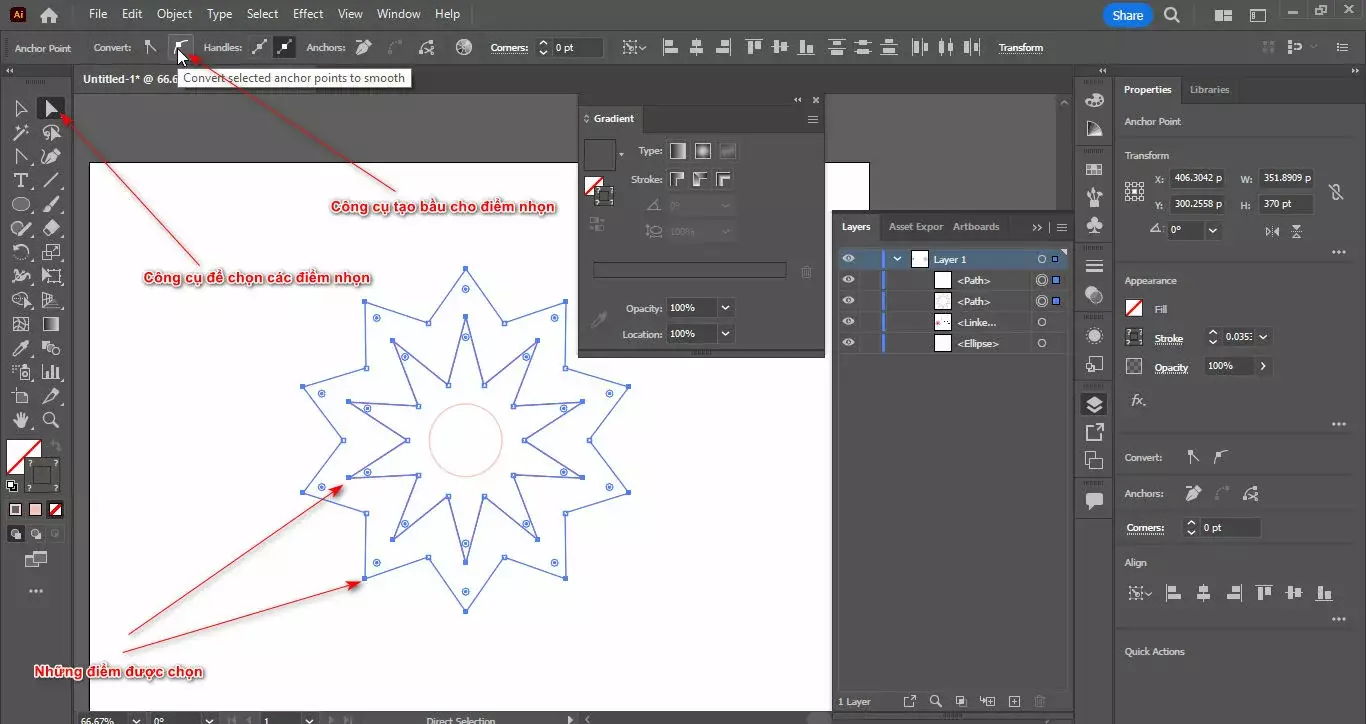Select the Direct Selection tool
This screenshot has height=724, width=1366.
click(51, 108)
